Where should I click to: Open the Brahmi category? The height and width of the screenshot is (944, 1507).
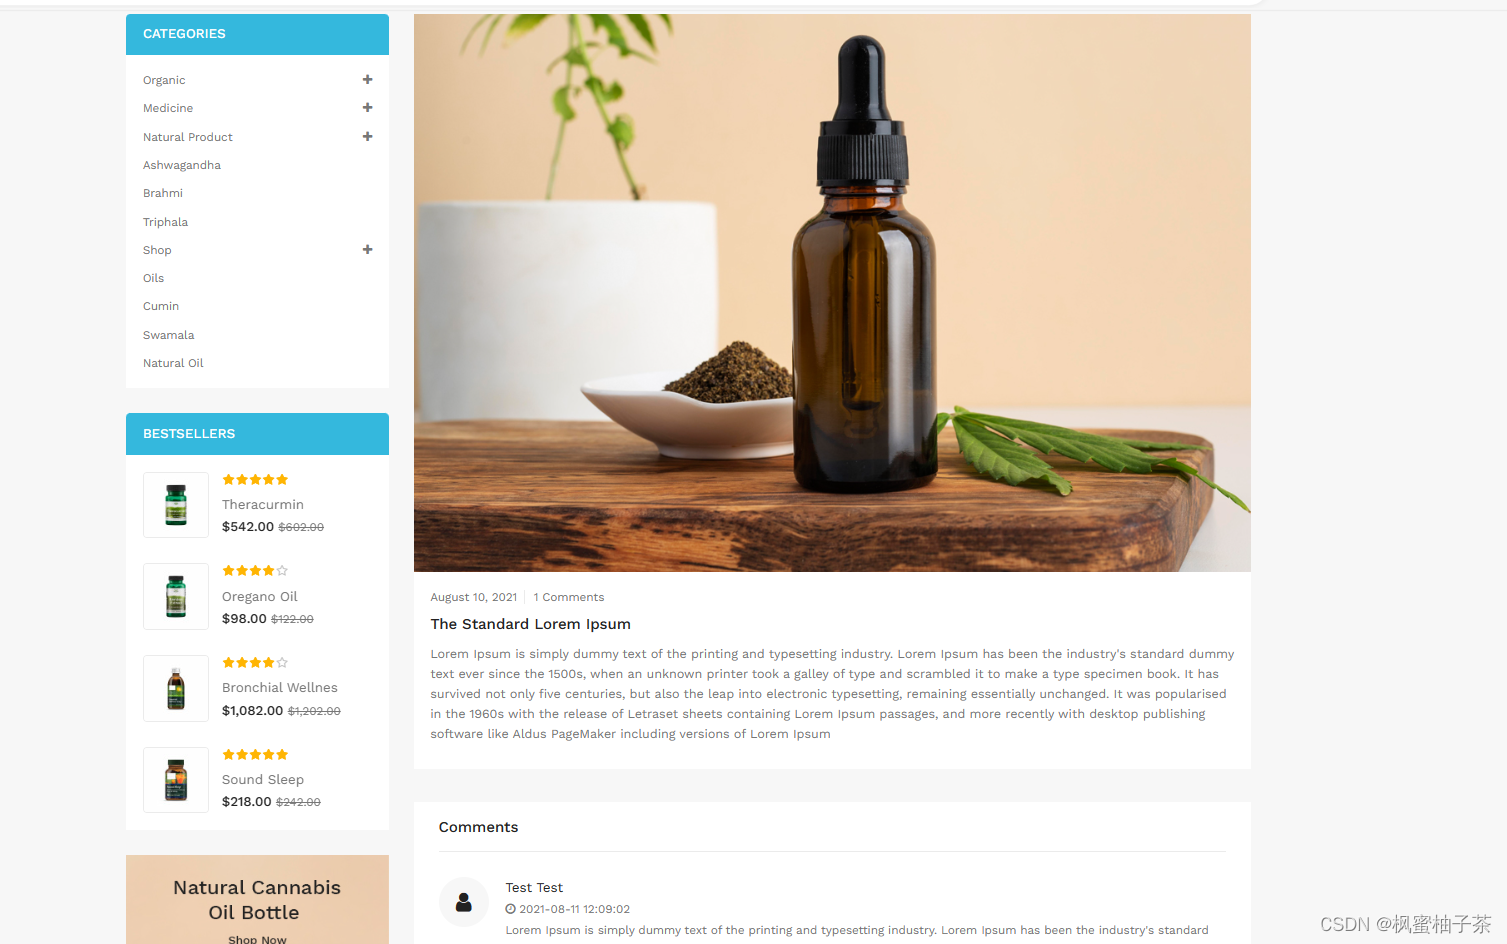pyautogui.click(x=163, y=193)
